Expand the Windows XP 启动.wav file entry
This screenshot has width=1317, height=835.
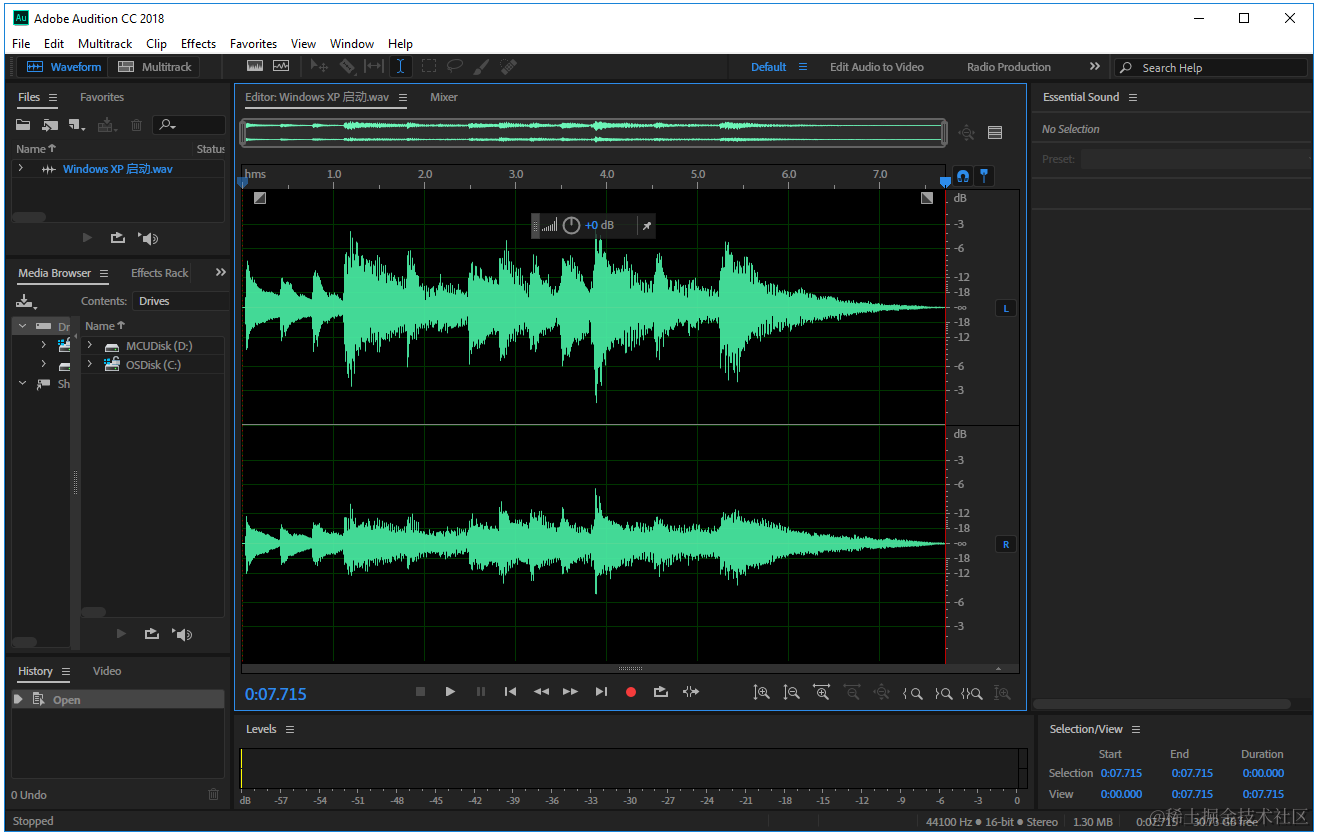pyautogui.click(x=20, y=169)
